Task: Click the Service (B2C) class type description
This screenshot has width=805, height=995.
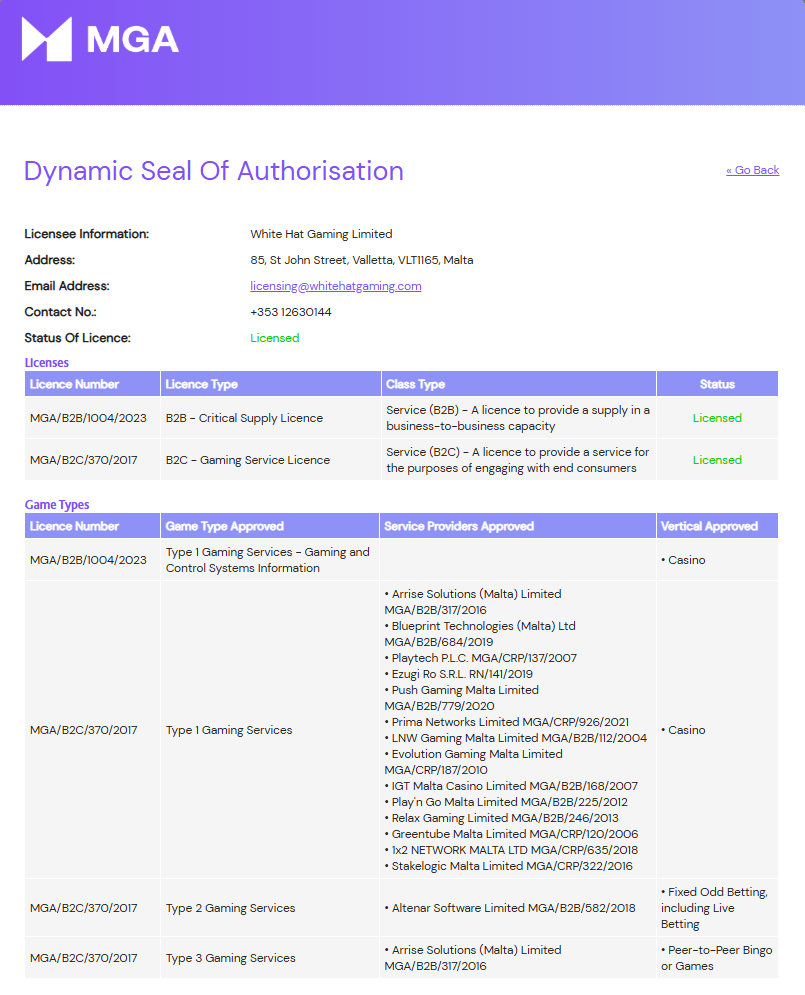Action: 518,460
